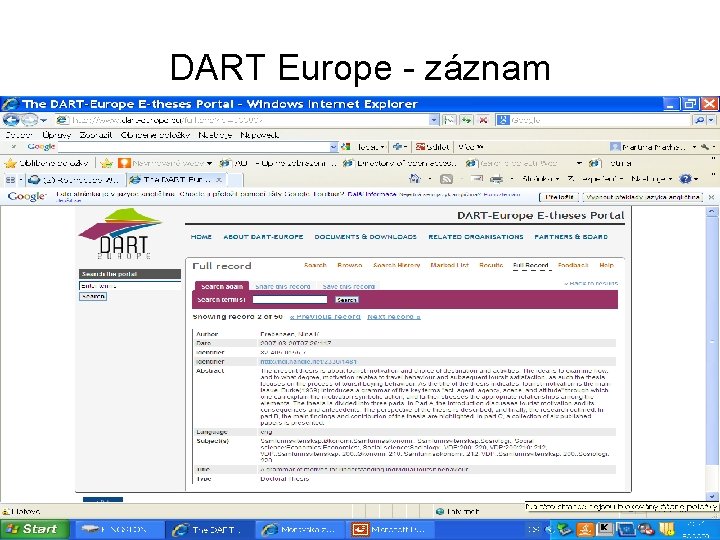Viewport: 720px width, 540px height.
Task: Open the Microsoft PowerPoint taskbar item
Action: pyautogui.click(x=388, y=529)
